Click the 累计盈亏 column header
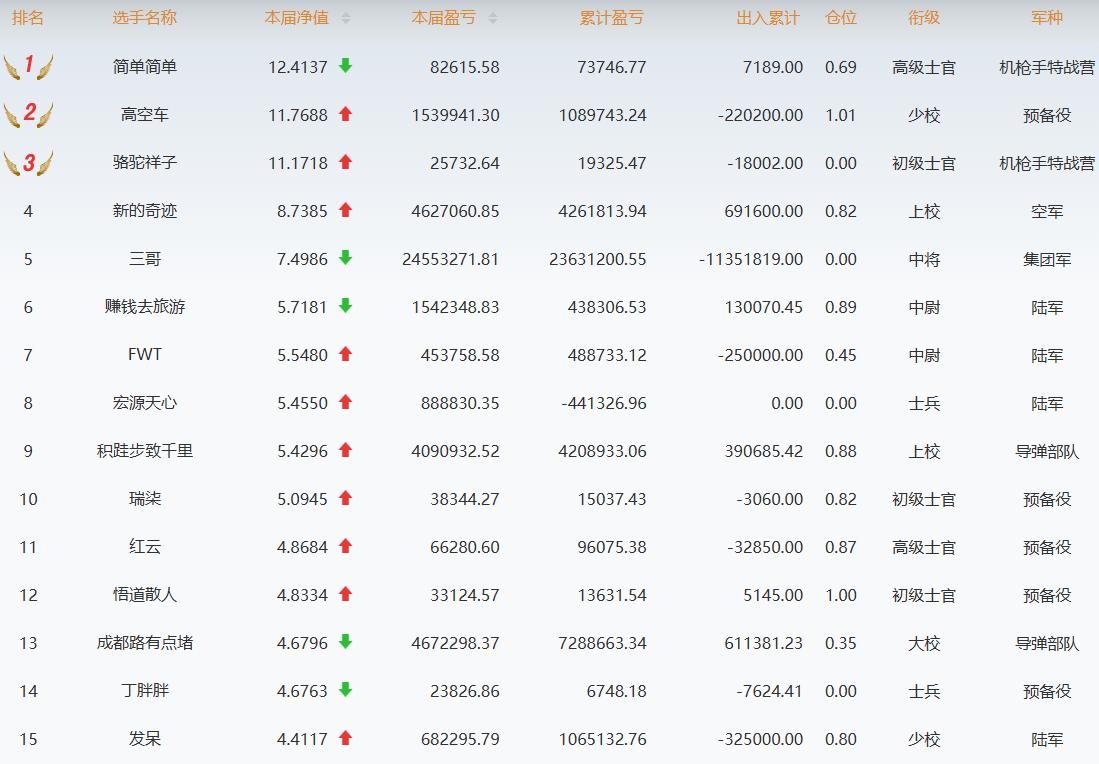1099x764 pixels. pos(611,18)
